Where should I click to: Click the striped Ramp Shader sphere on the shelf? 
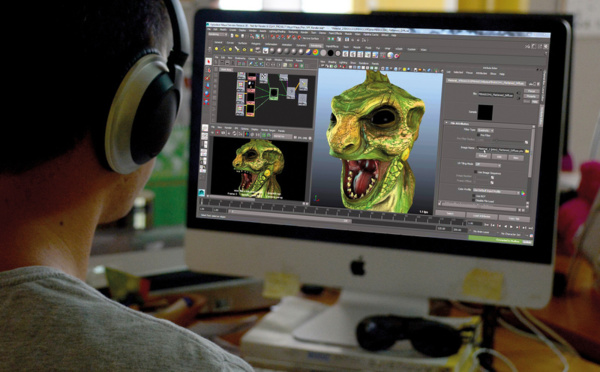click(x=308, y=52)
